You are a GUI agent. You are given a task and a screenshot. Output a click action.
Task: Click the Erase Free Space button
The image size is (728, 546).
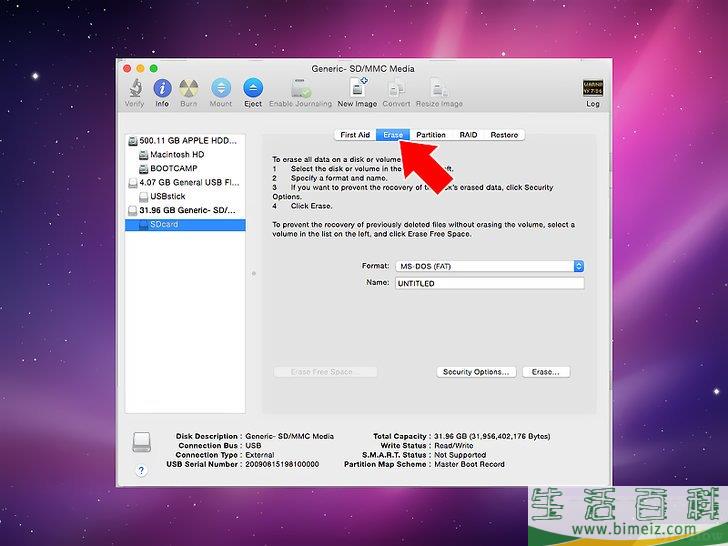(325, 372)
